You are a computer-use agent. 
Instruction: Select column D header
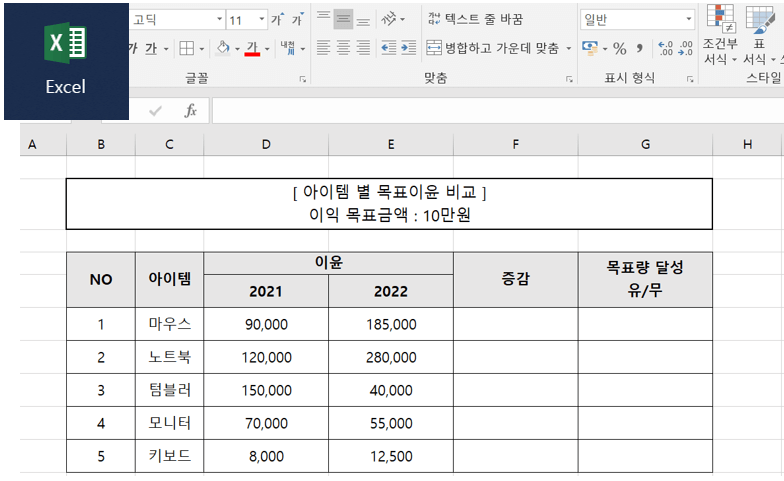point(266,145)
